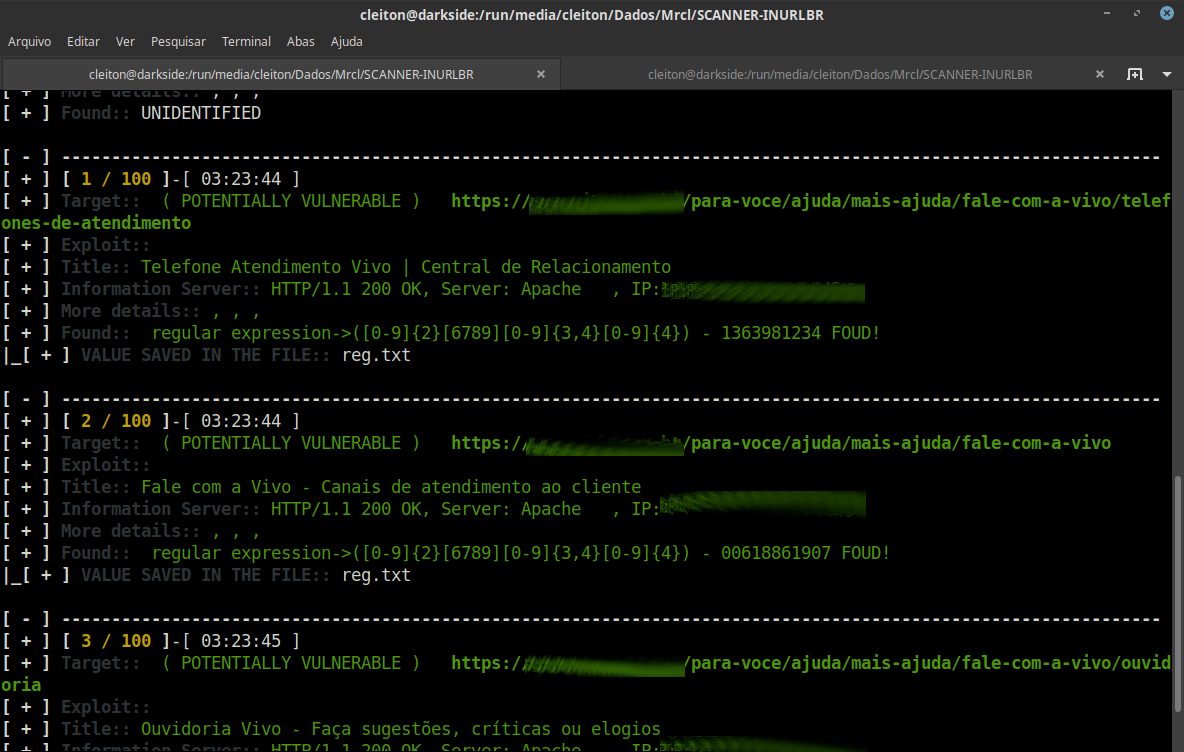Open a new terminal tab with the plus icon
This screenshot has height=752, width=1184.
(1135, 73)
